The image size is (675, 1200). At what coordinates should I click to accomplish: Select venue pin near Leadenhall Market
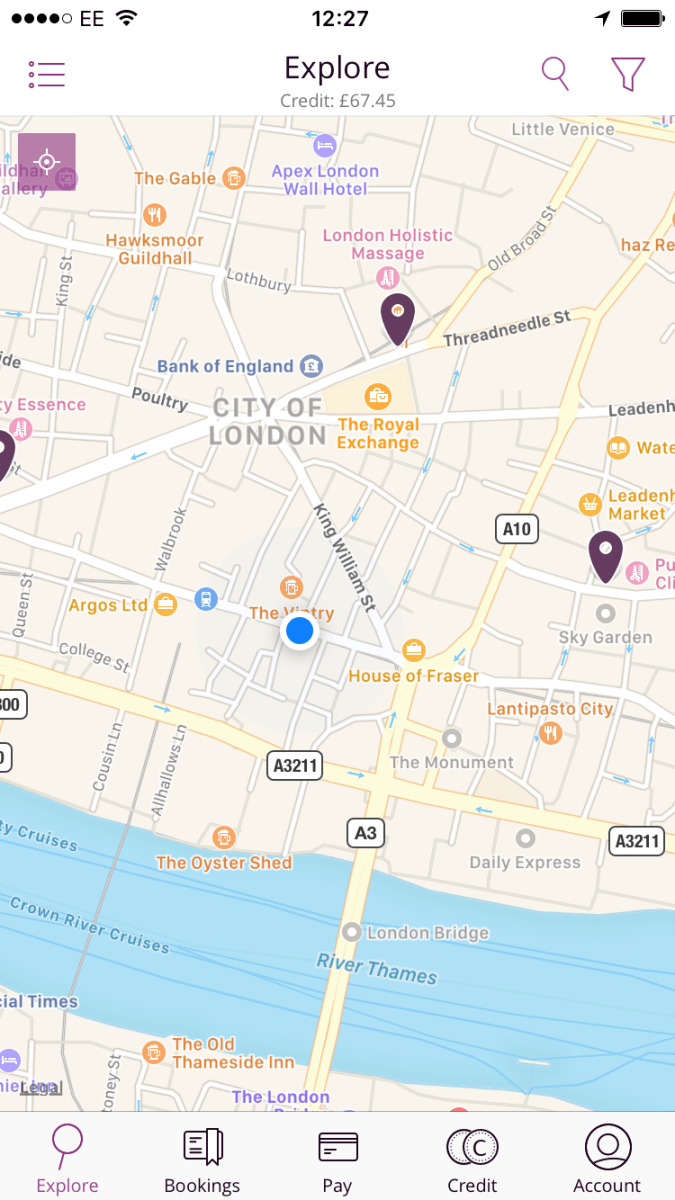coord(605,557)
